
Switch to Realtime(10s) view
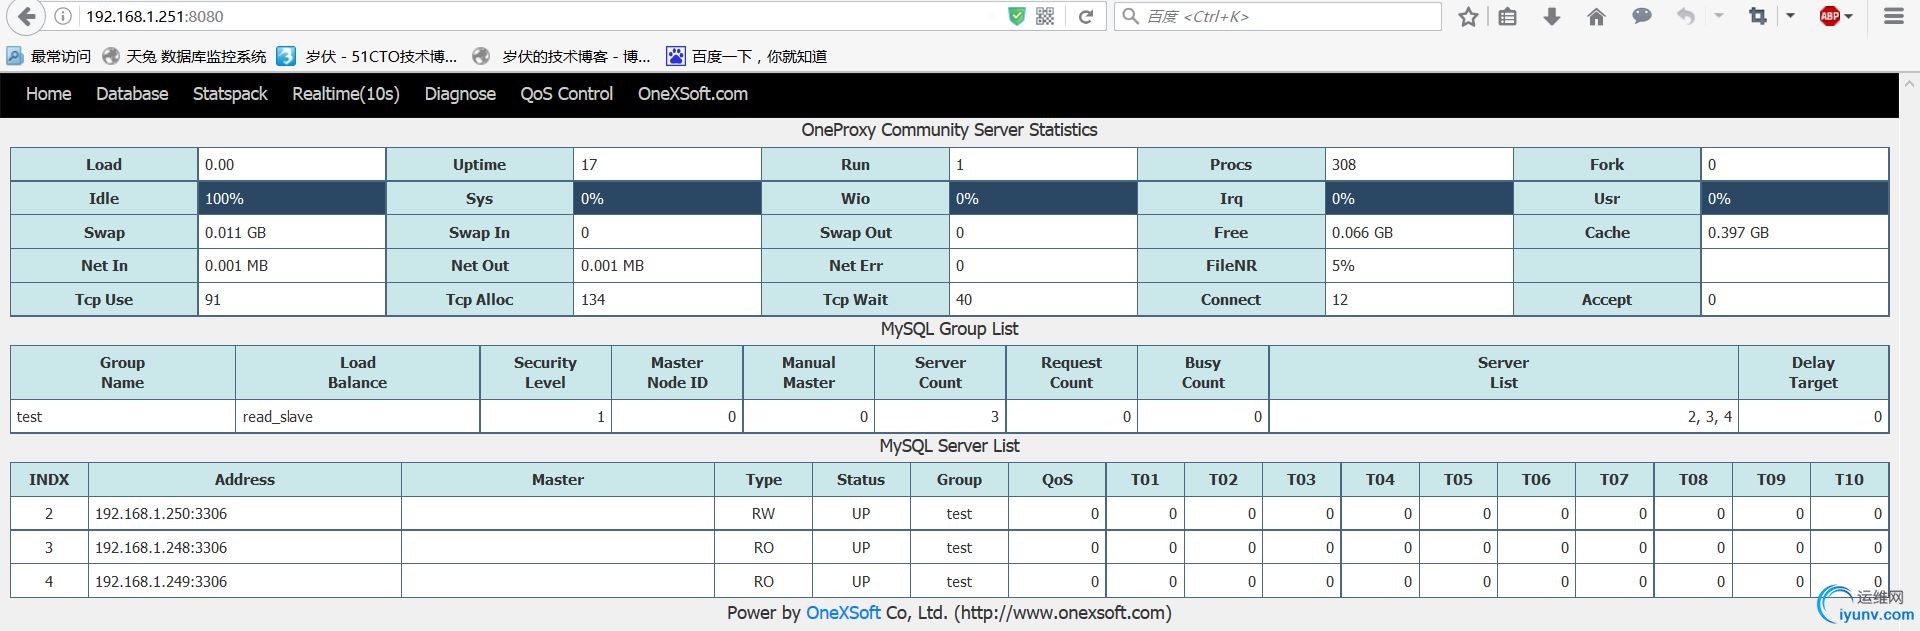pos(346,94)
